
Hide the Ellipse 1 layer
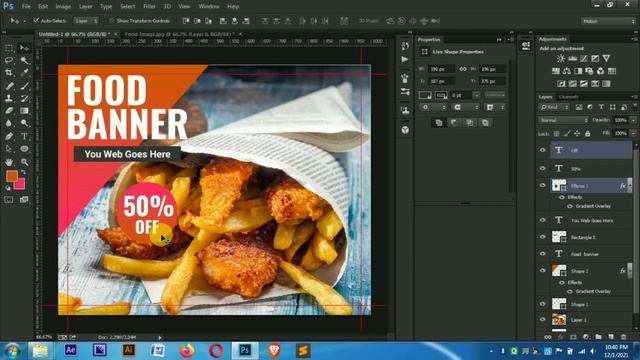pos(542,185)
